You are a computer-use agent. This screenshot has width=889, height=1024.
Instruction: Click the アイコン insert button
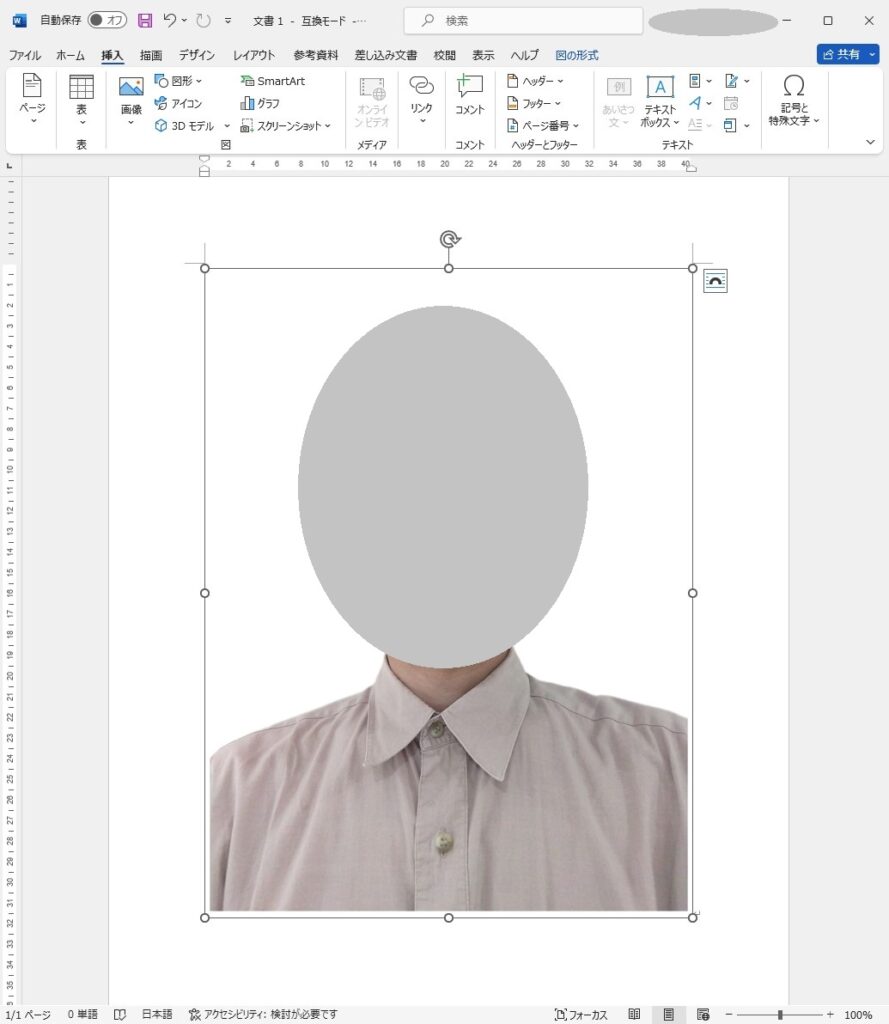[x=178, y=103]
